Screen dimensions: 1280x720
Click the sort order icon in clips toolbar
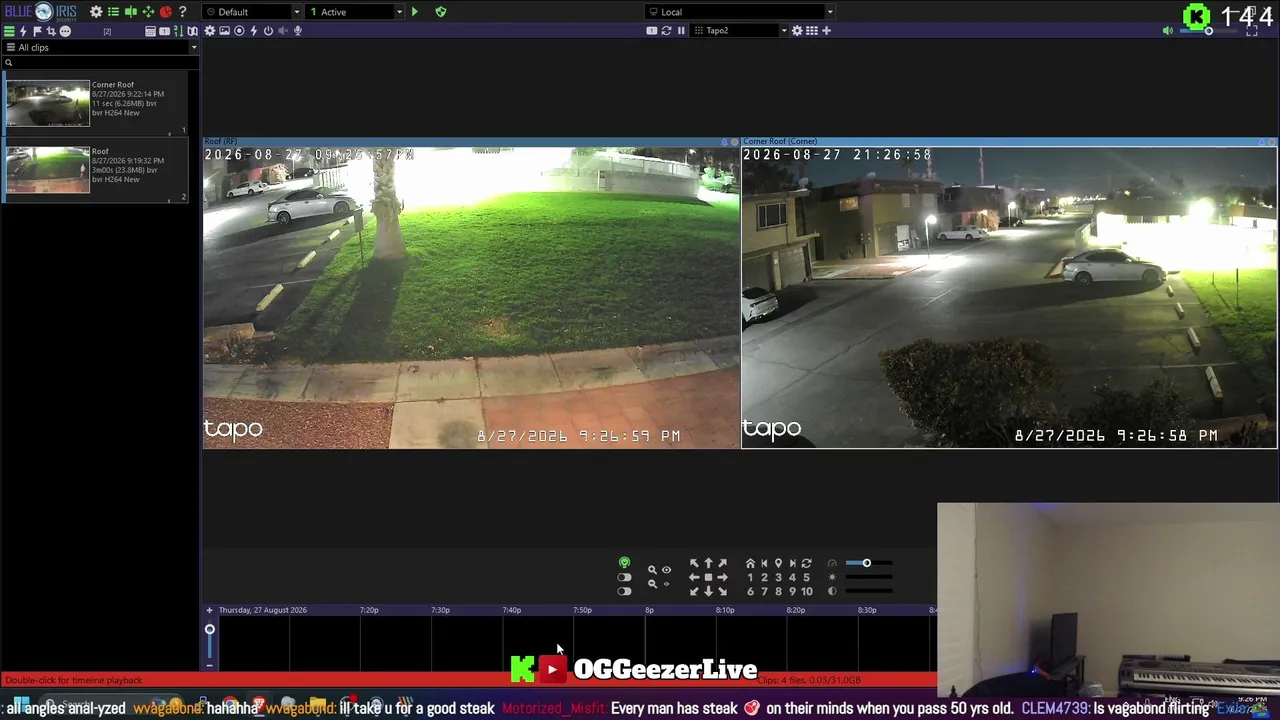(178, 31)
